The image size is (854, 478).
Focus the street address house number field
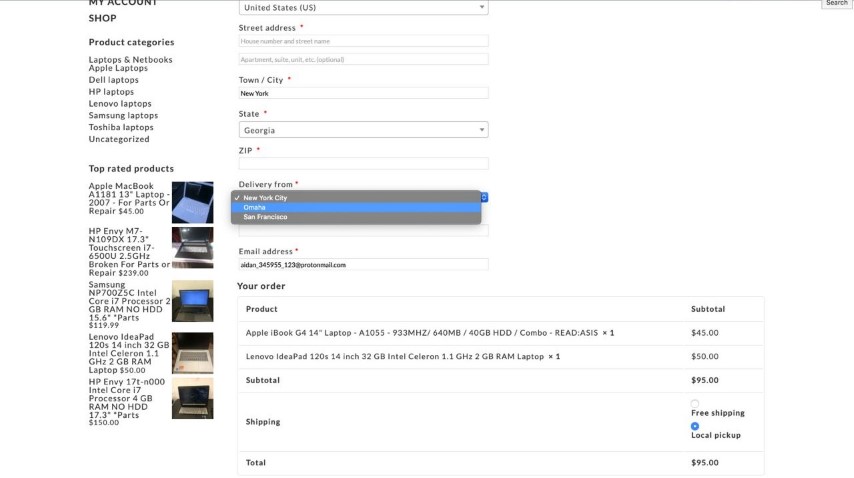363,41
